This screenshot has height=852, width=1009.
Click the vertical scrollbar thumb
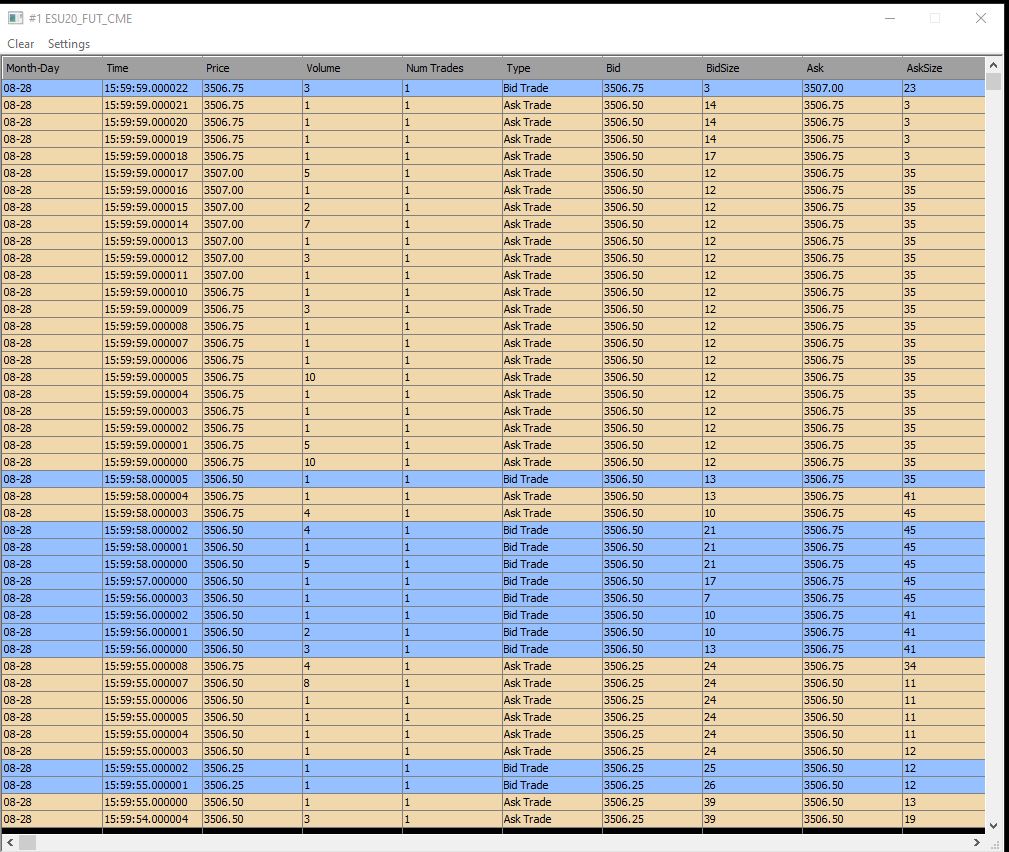click(x=993, y=82)
